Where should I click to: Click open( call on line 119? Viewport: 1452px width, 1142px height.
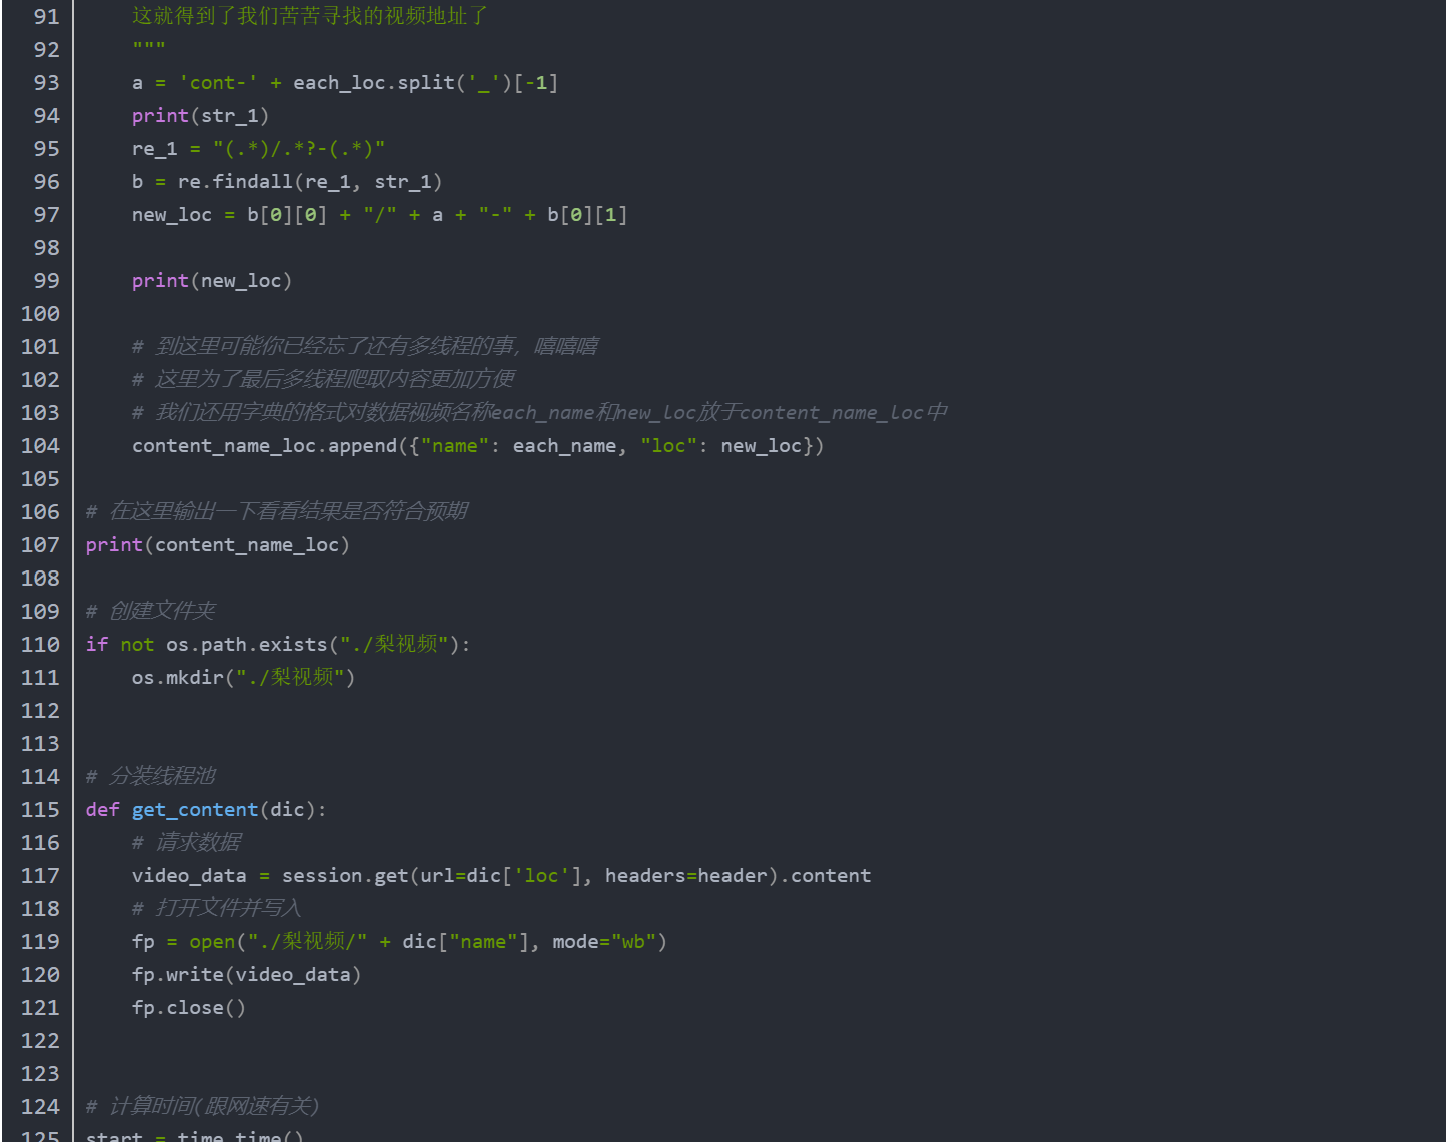pos(218,942)
